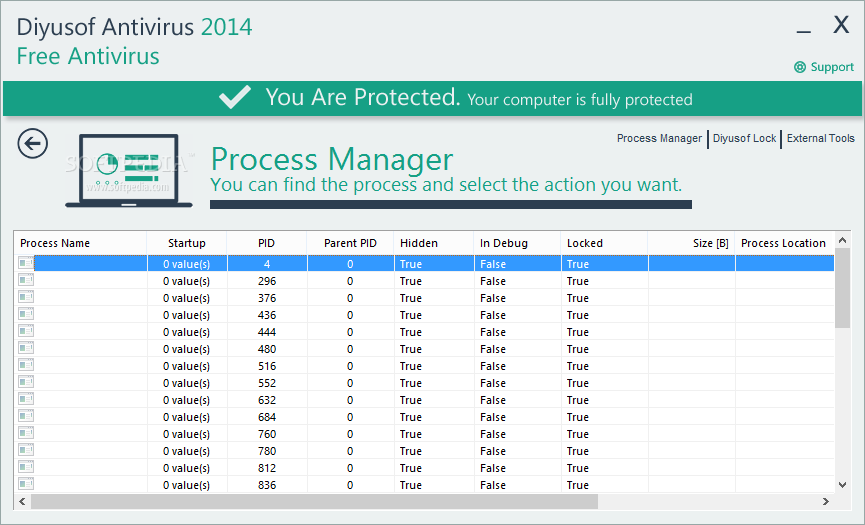Click the horizontal scrollbar right arrow
Screen dimensions: 865x525
[826, 501]
